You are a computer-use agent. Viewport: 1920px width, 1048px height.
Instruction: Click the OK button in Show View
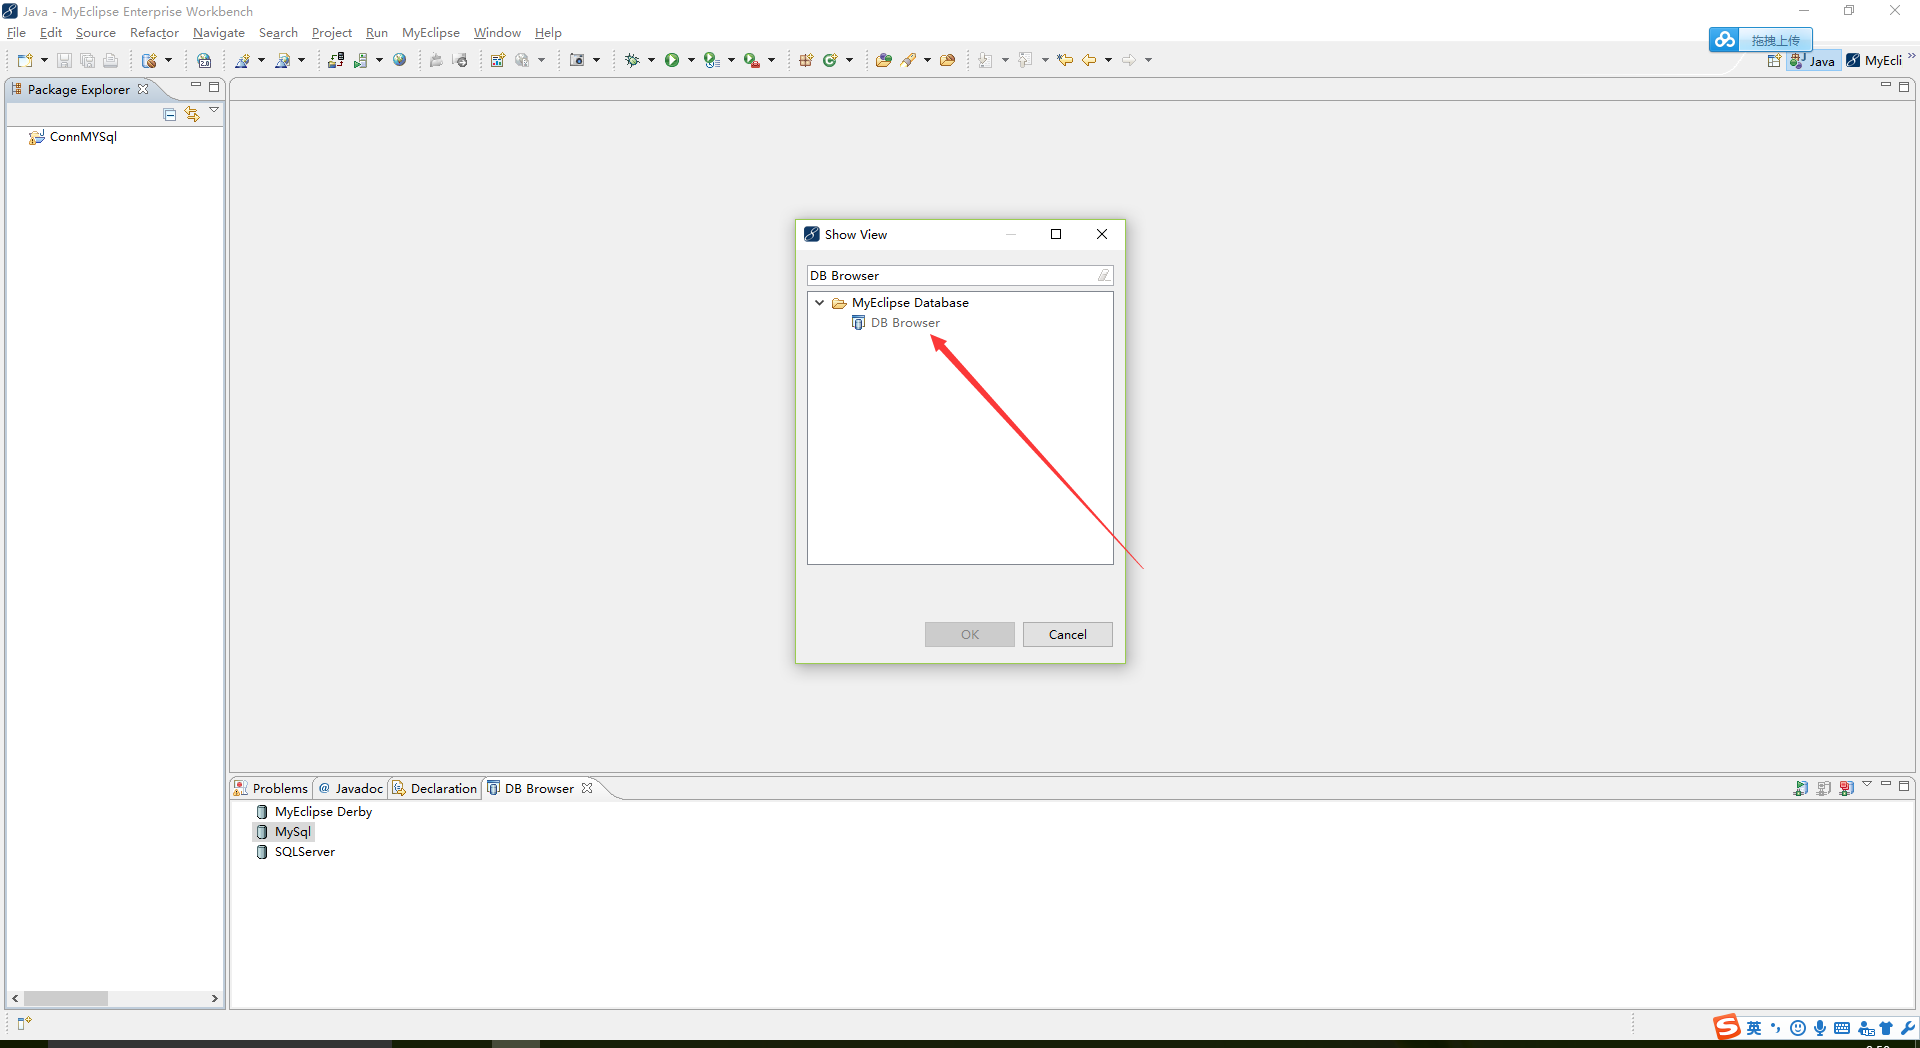coord(969,634)
